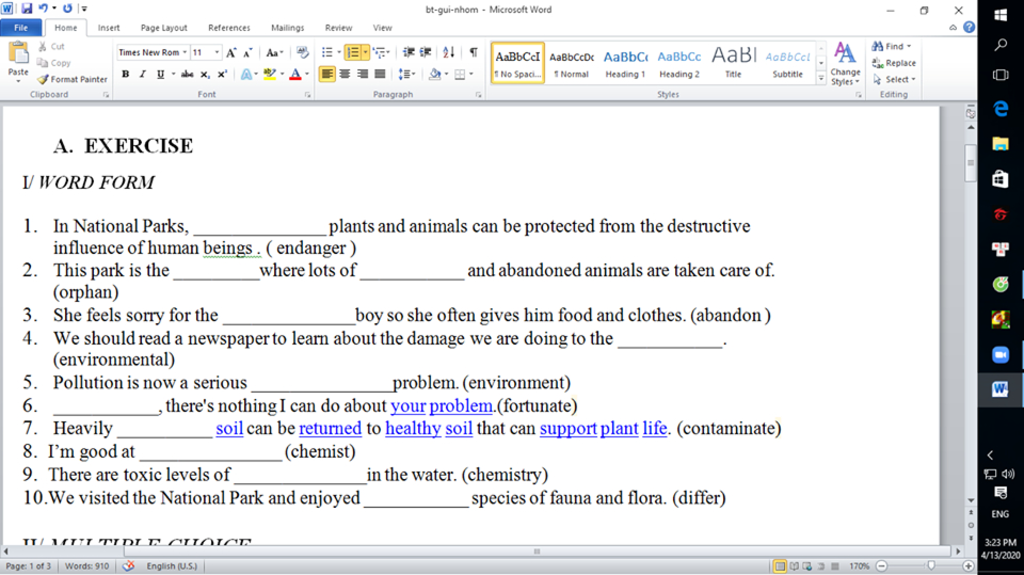Click the Words: 910 counter
The height and width of the screenshot is (575, 1024).
(87, 566)
